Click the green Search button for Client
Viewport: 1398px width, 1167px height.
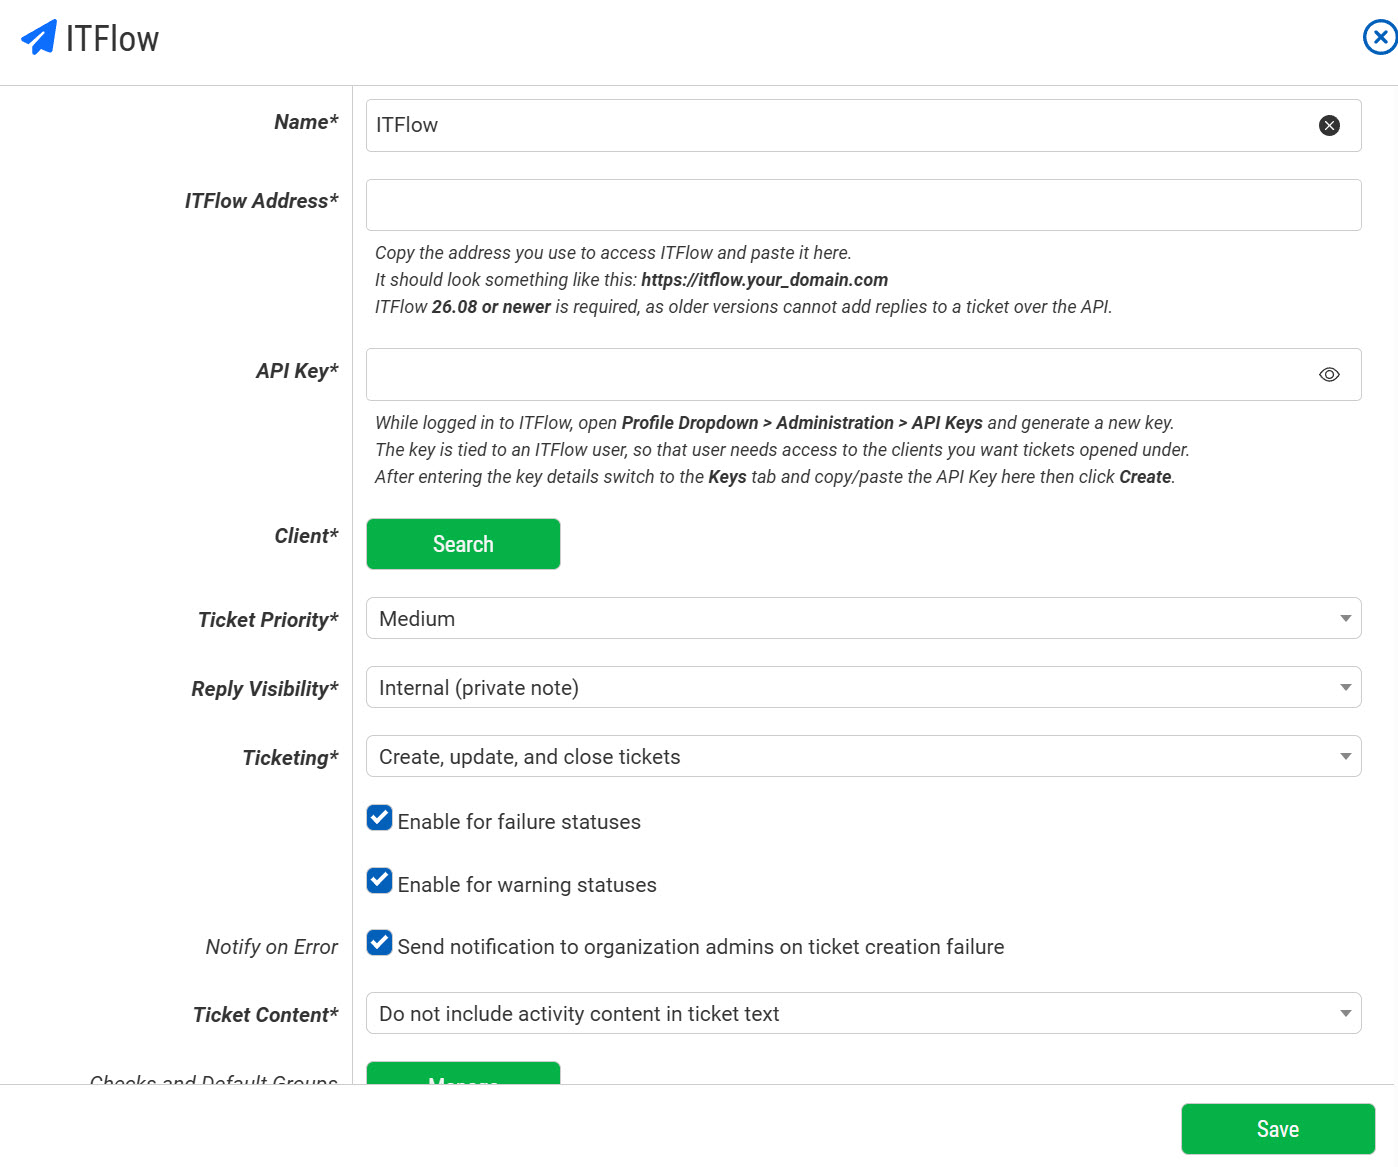[x=463, y=544]
